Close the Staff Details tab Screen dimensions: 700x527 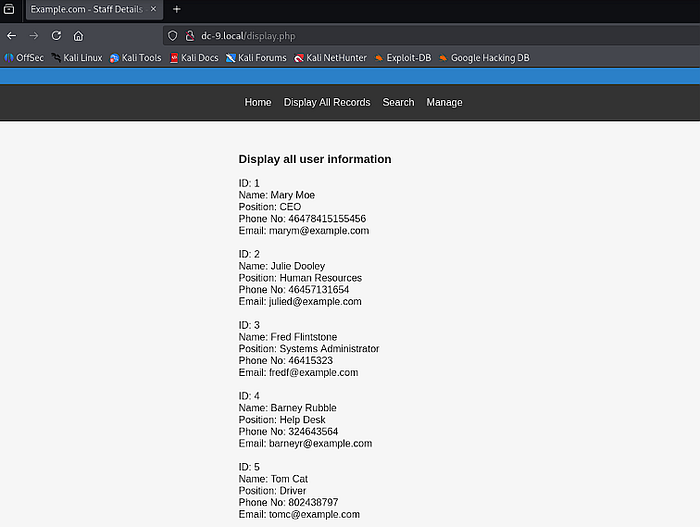click(154, 9)
